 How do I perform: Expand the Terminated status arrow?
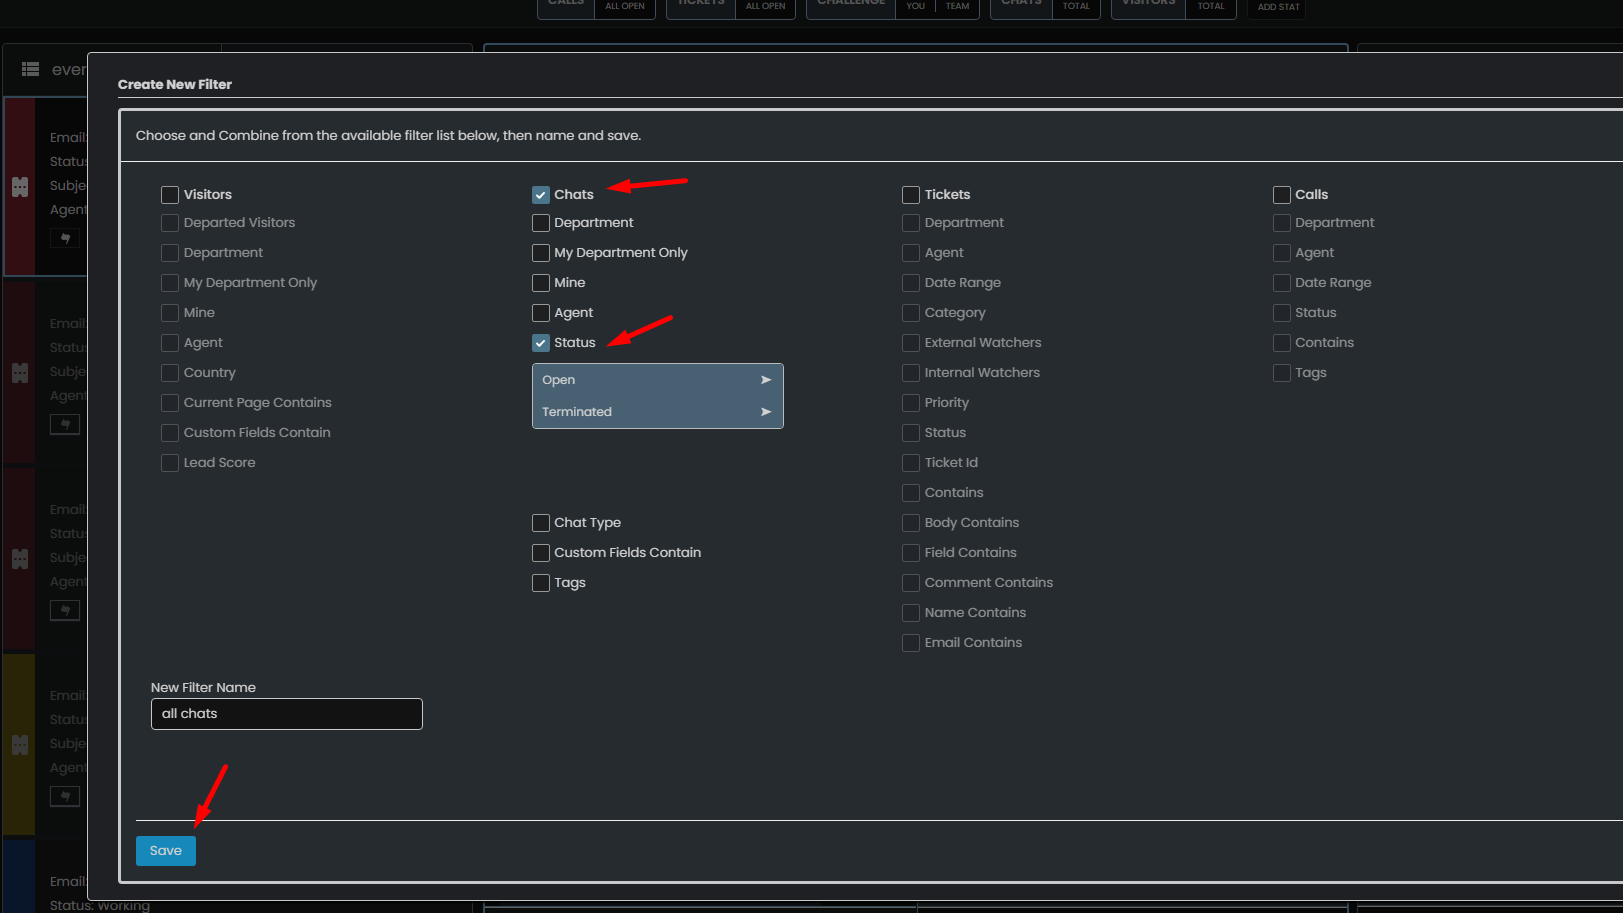(x=766, y=412)
